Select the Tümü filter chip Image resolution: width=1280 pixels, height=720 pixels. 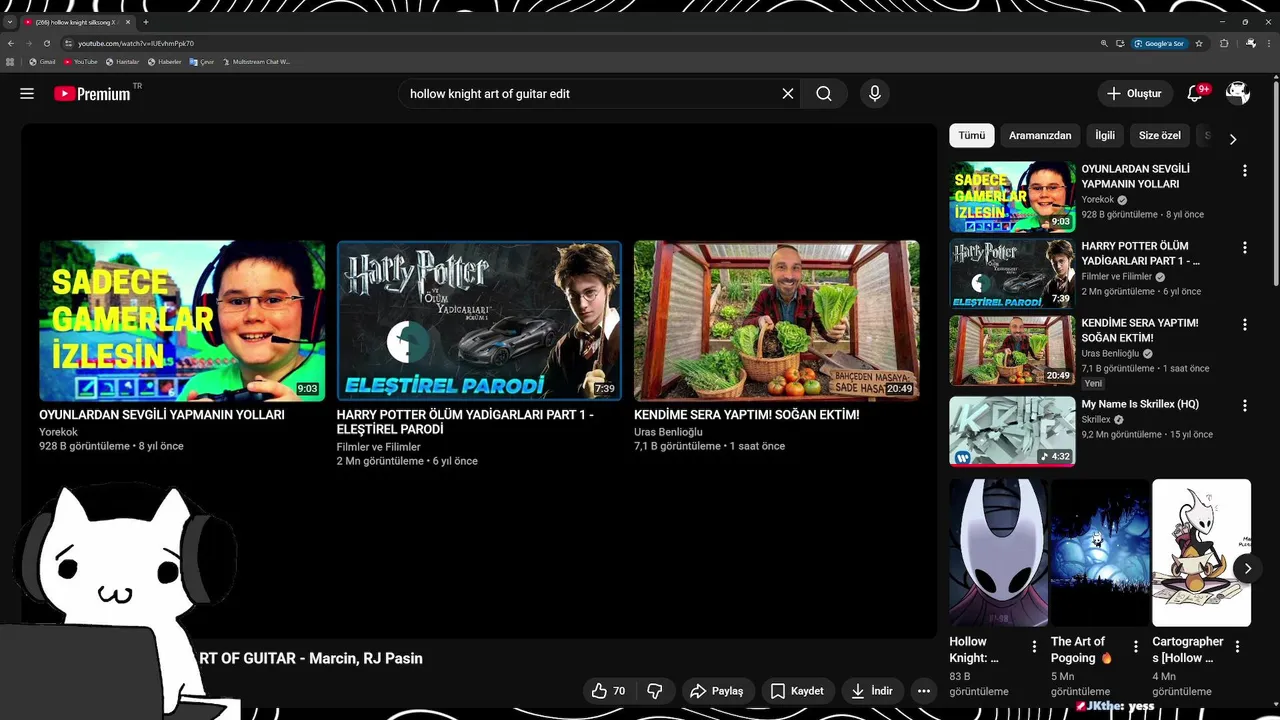tap(972, 135)
